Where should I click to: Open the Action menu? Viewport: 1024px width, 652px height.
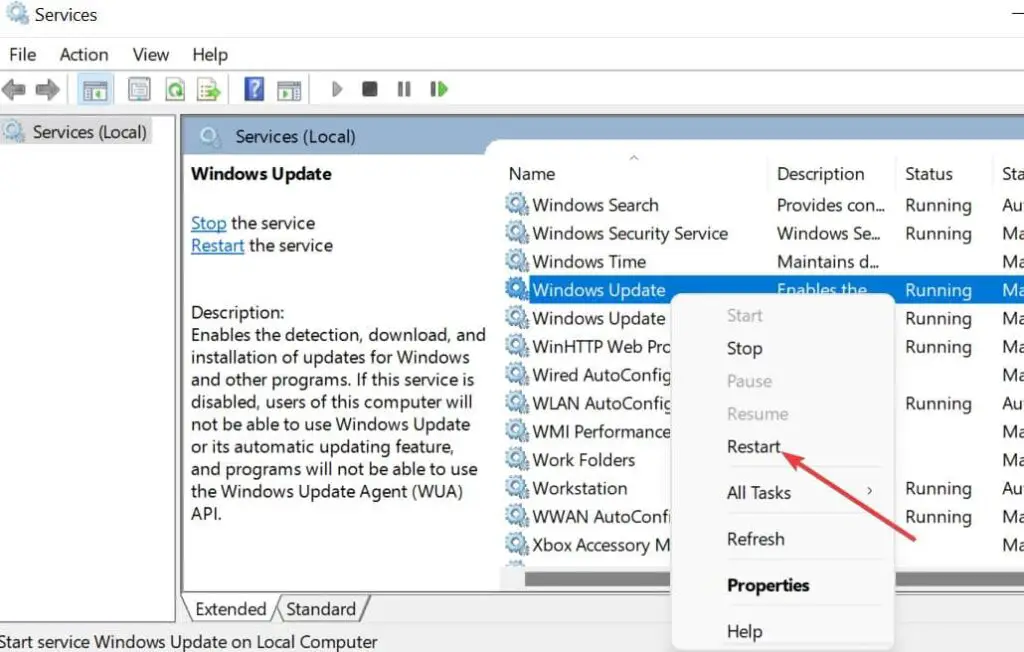83,54
